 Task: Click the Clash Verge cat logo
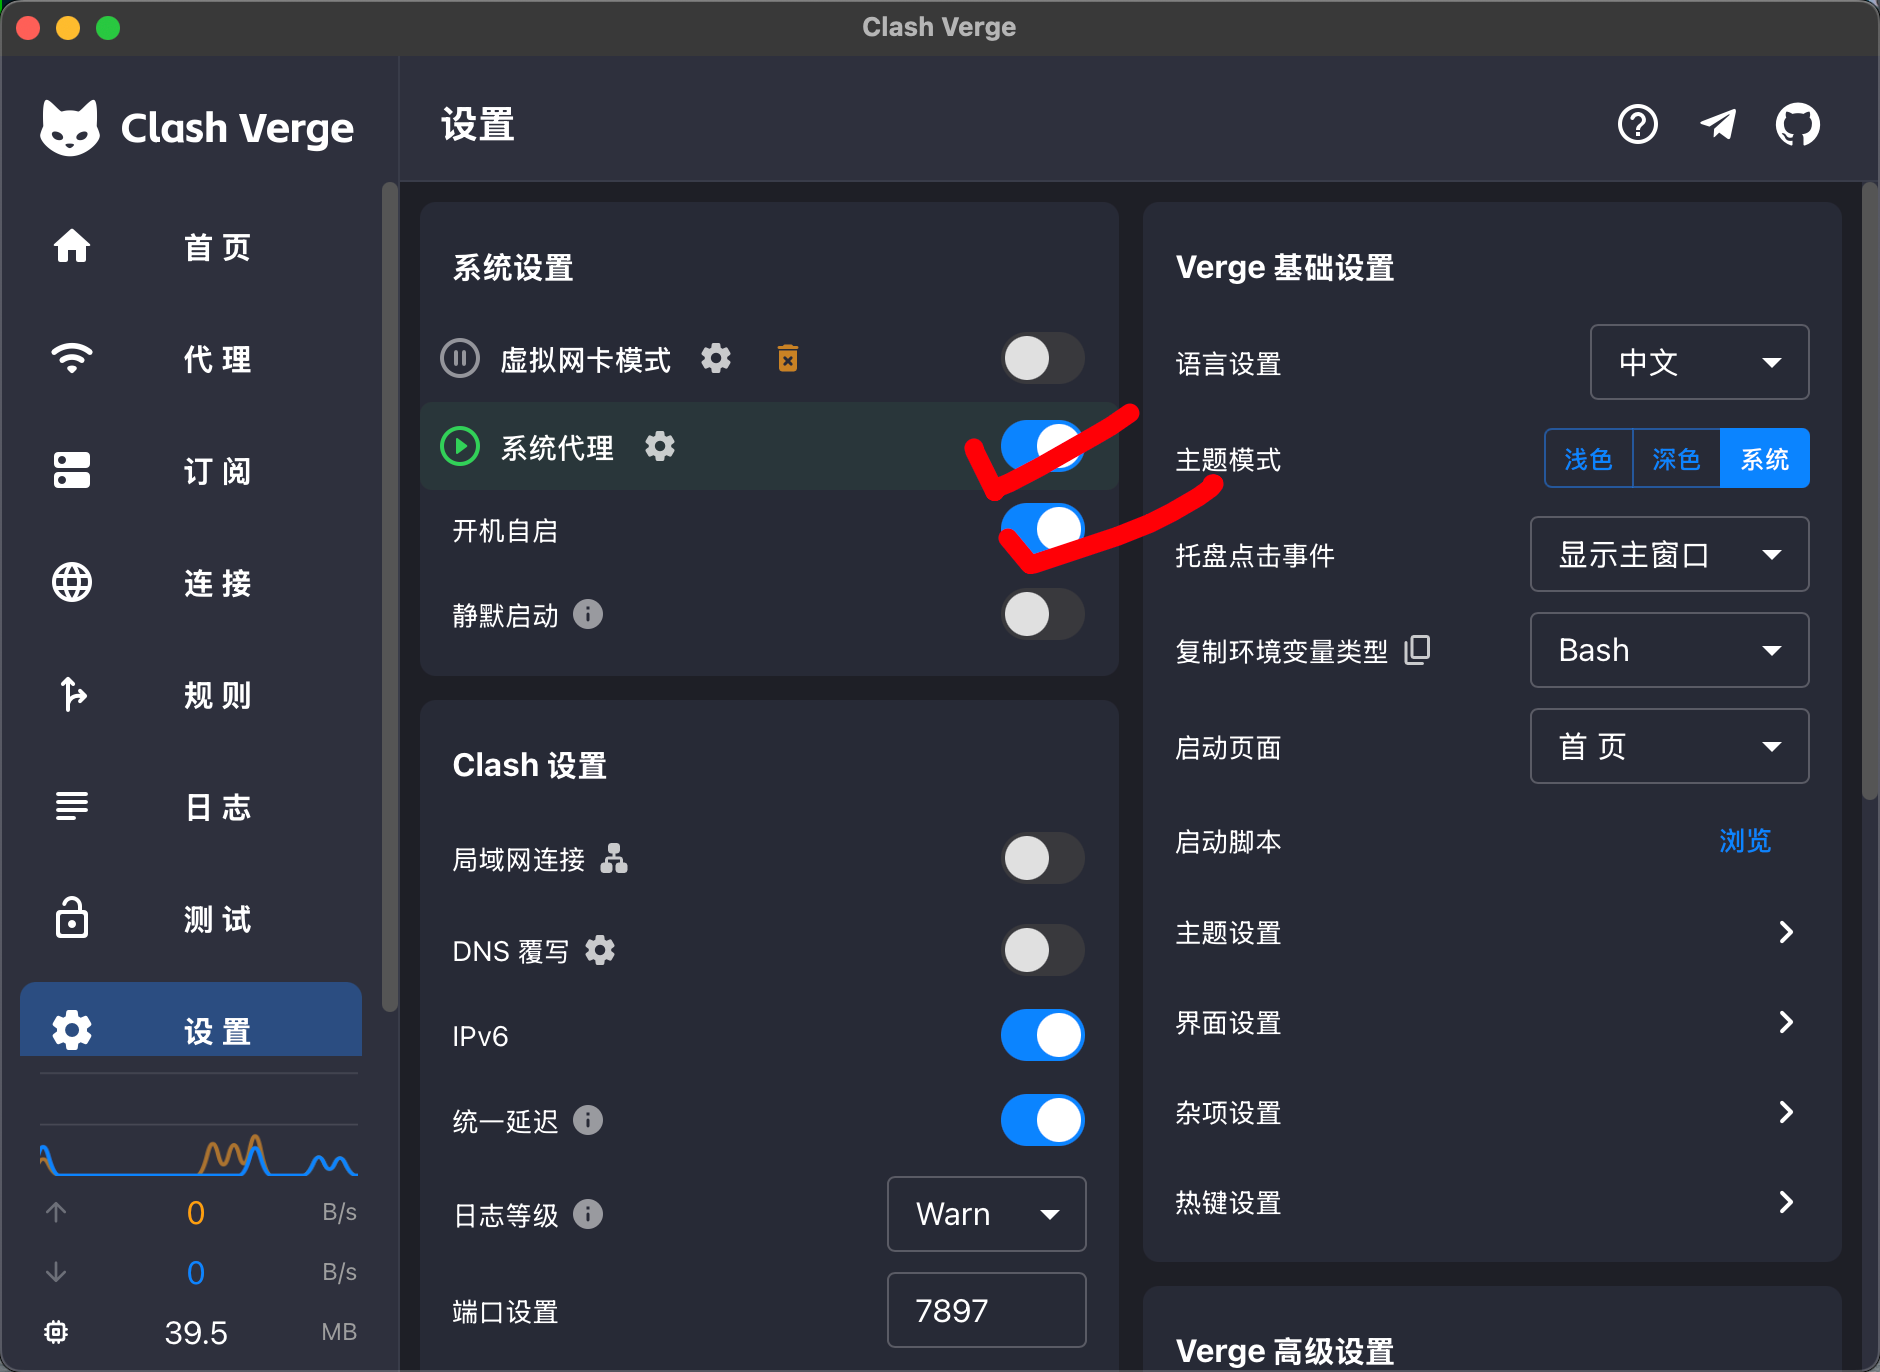tap(70, 128)
